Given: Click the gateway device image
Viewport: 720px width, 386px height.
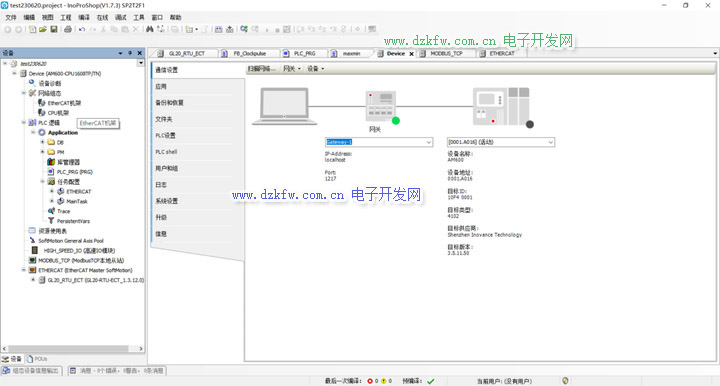Looking at the screenshot, I should pos(381,106).
